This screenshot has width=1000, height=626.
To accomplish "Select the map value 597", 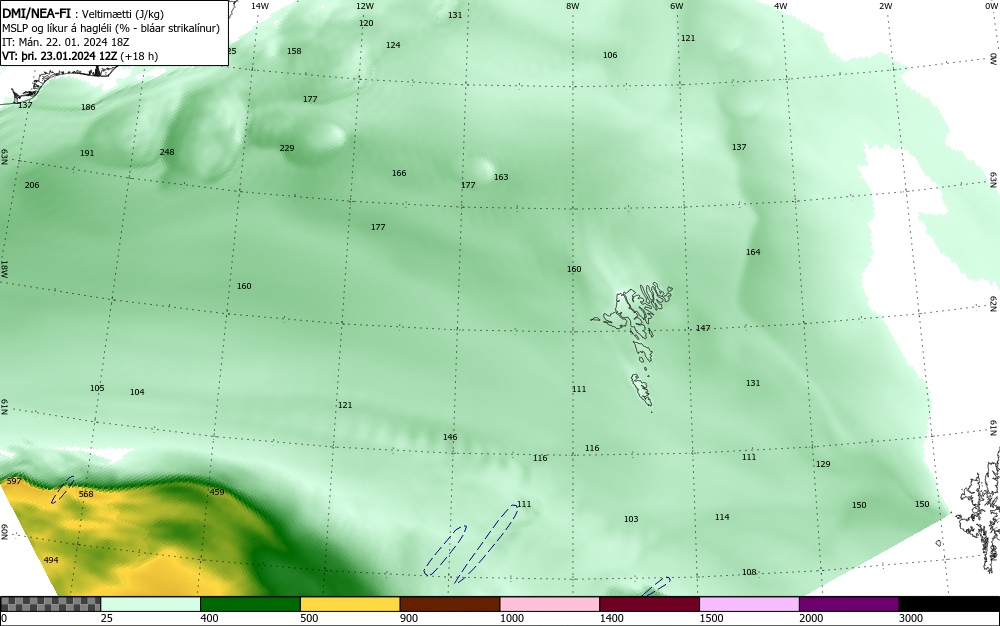I will 14,481.
